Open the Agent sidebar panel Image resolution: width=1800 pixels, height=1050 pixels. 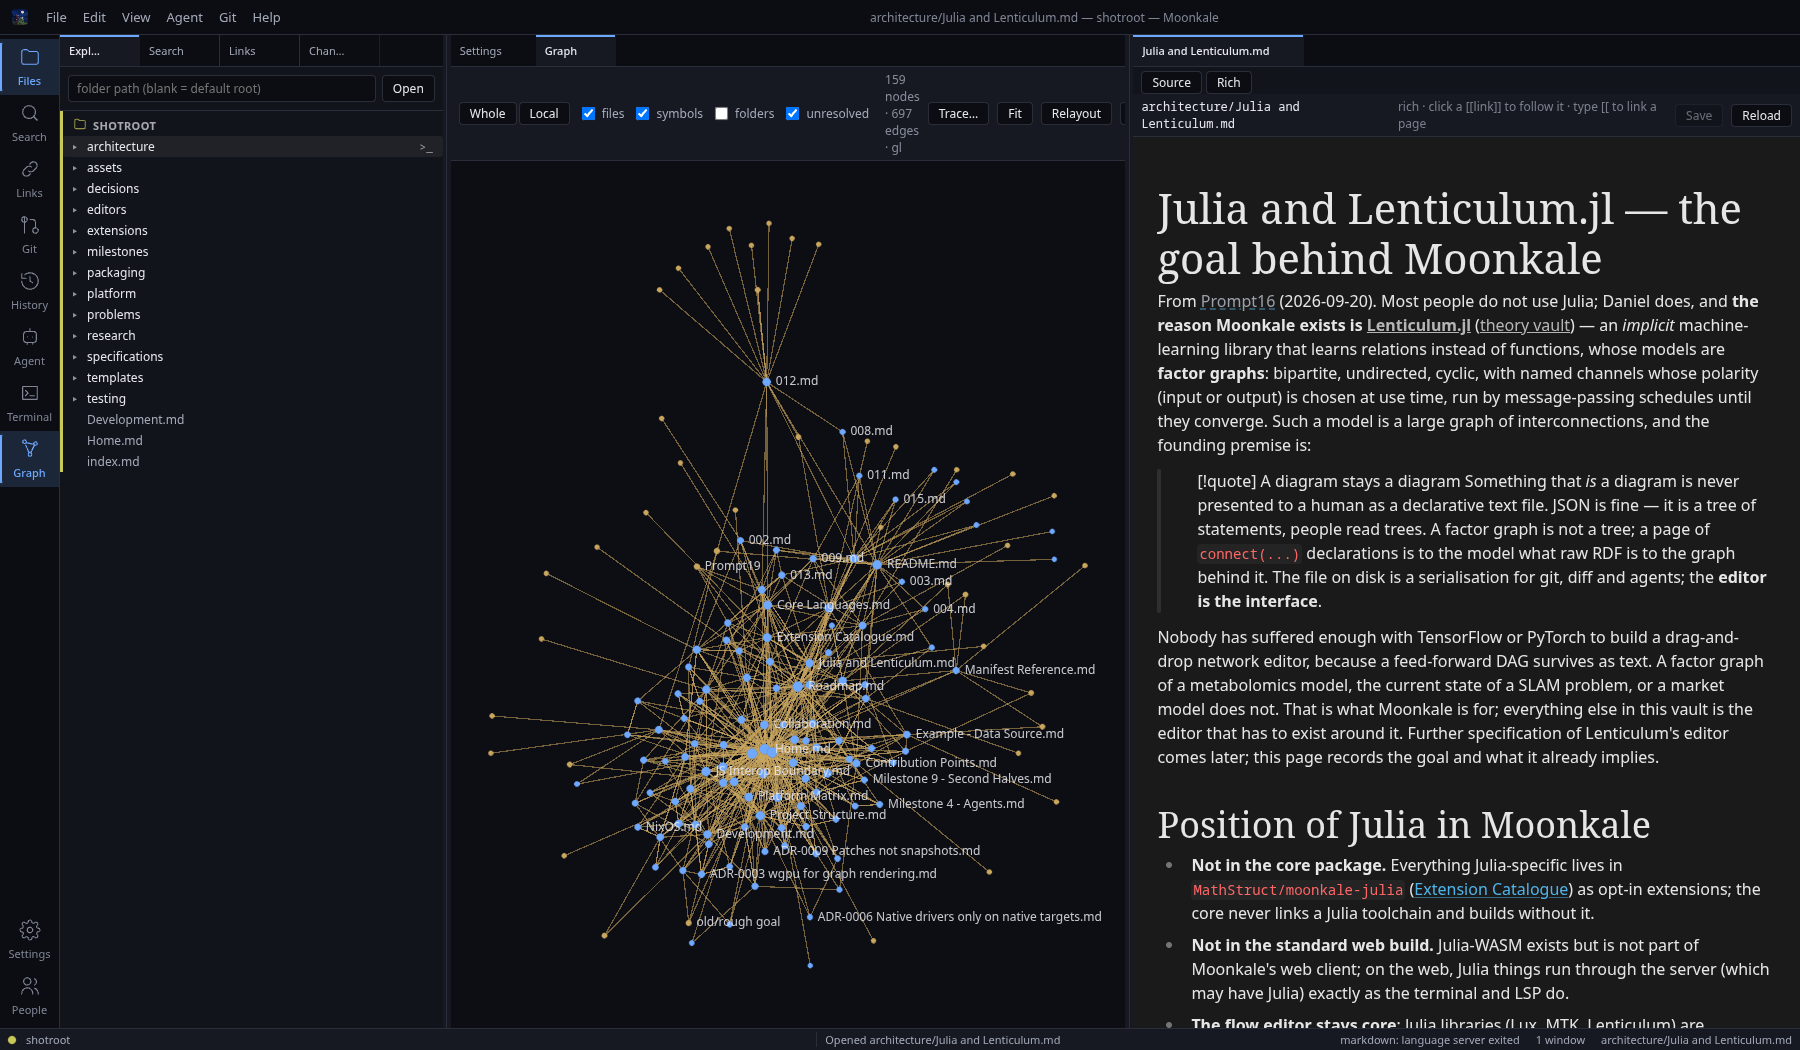(x=29, y=347)
